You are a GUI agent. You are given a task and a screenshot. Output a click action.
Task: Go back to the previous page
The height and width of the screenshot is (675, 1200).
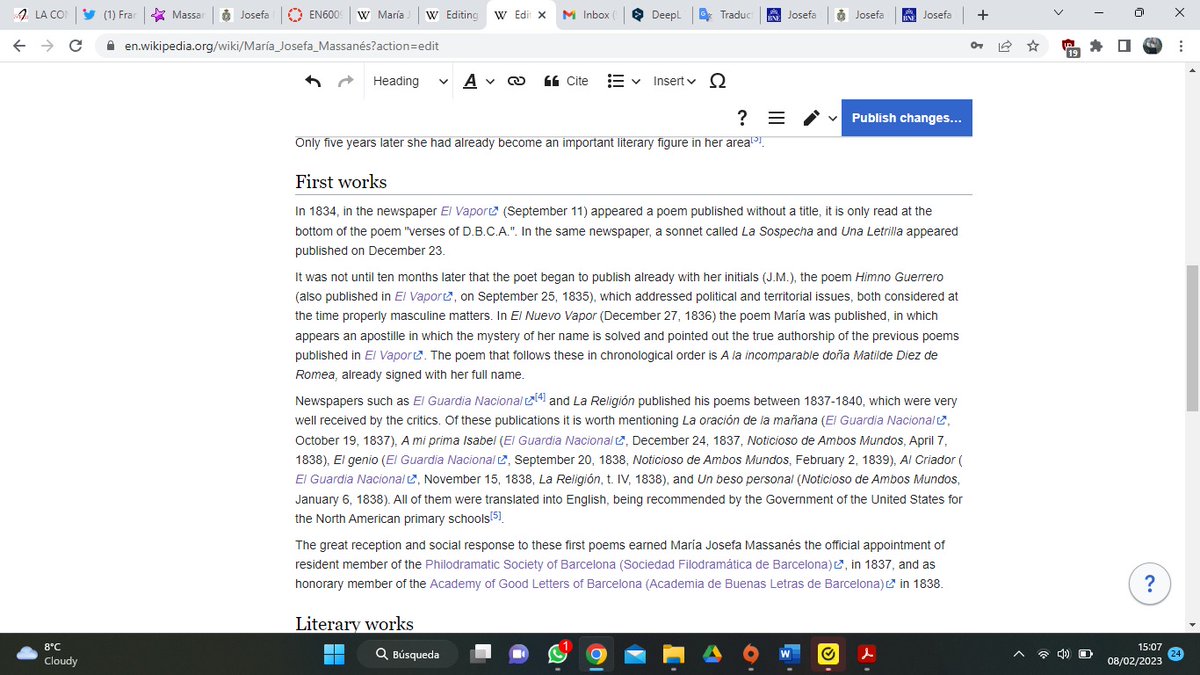pos(19,46)
